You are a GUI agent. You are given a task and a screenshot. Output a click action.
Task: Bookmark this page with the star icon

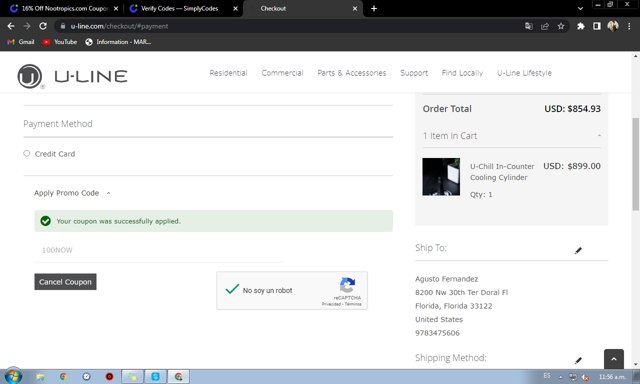[x=561, y=26]
